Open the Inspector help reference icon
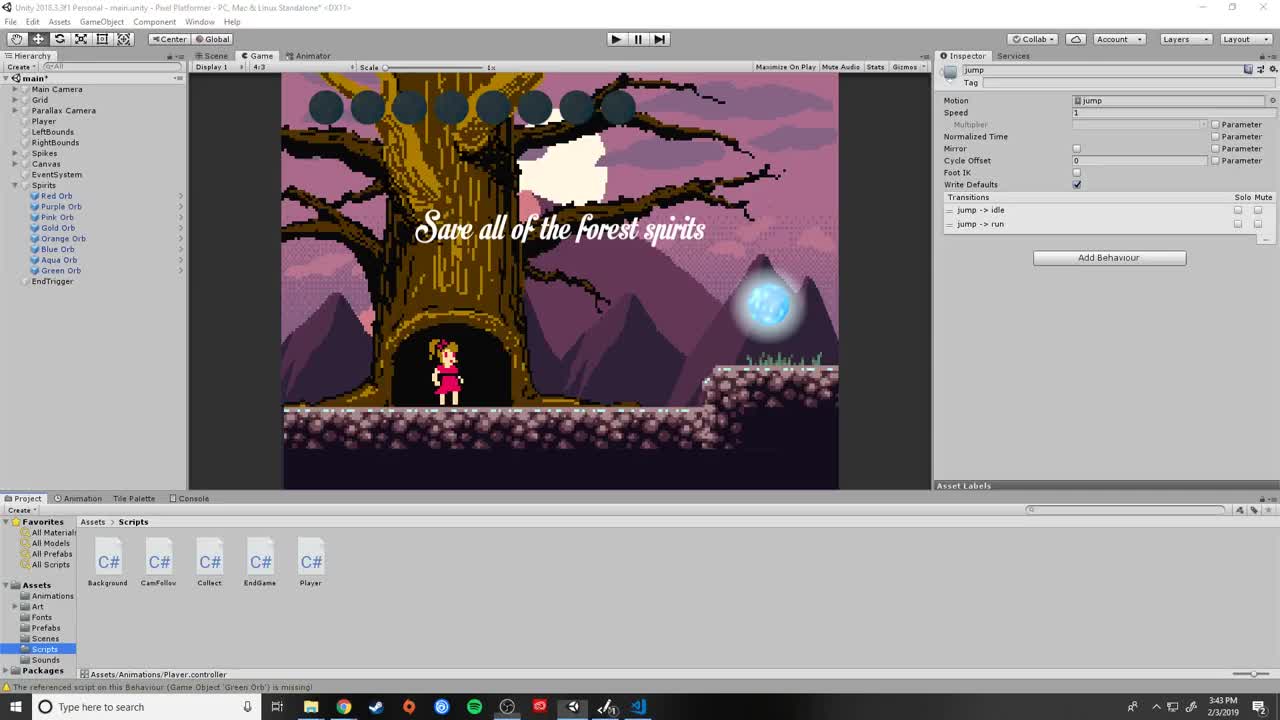The image size is (1280, 720). [x=1248, y=69]
